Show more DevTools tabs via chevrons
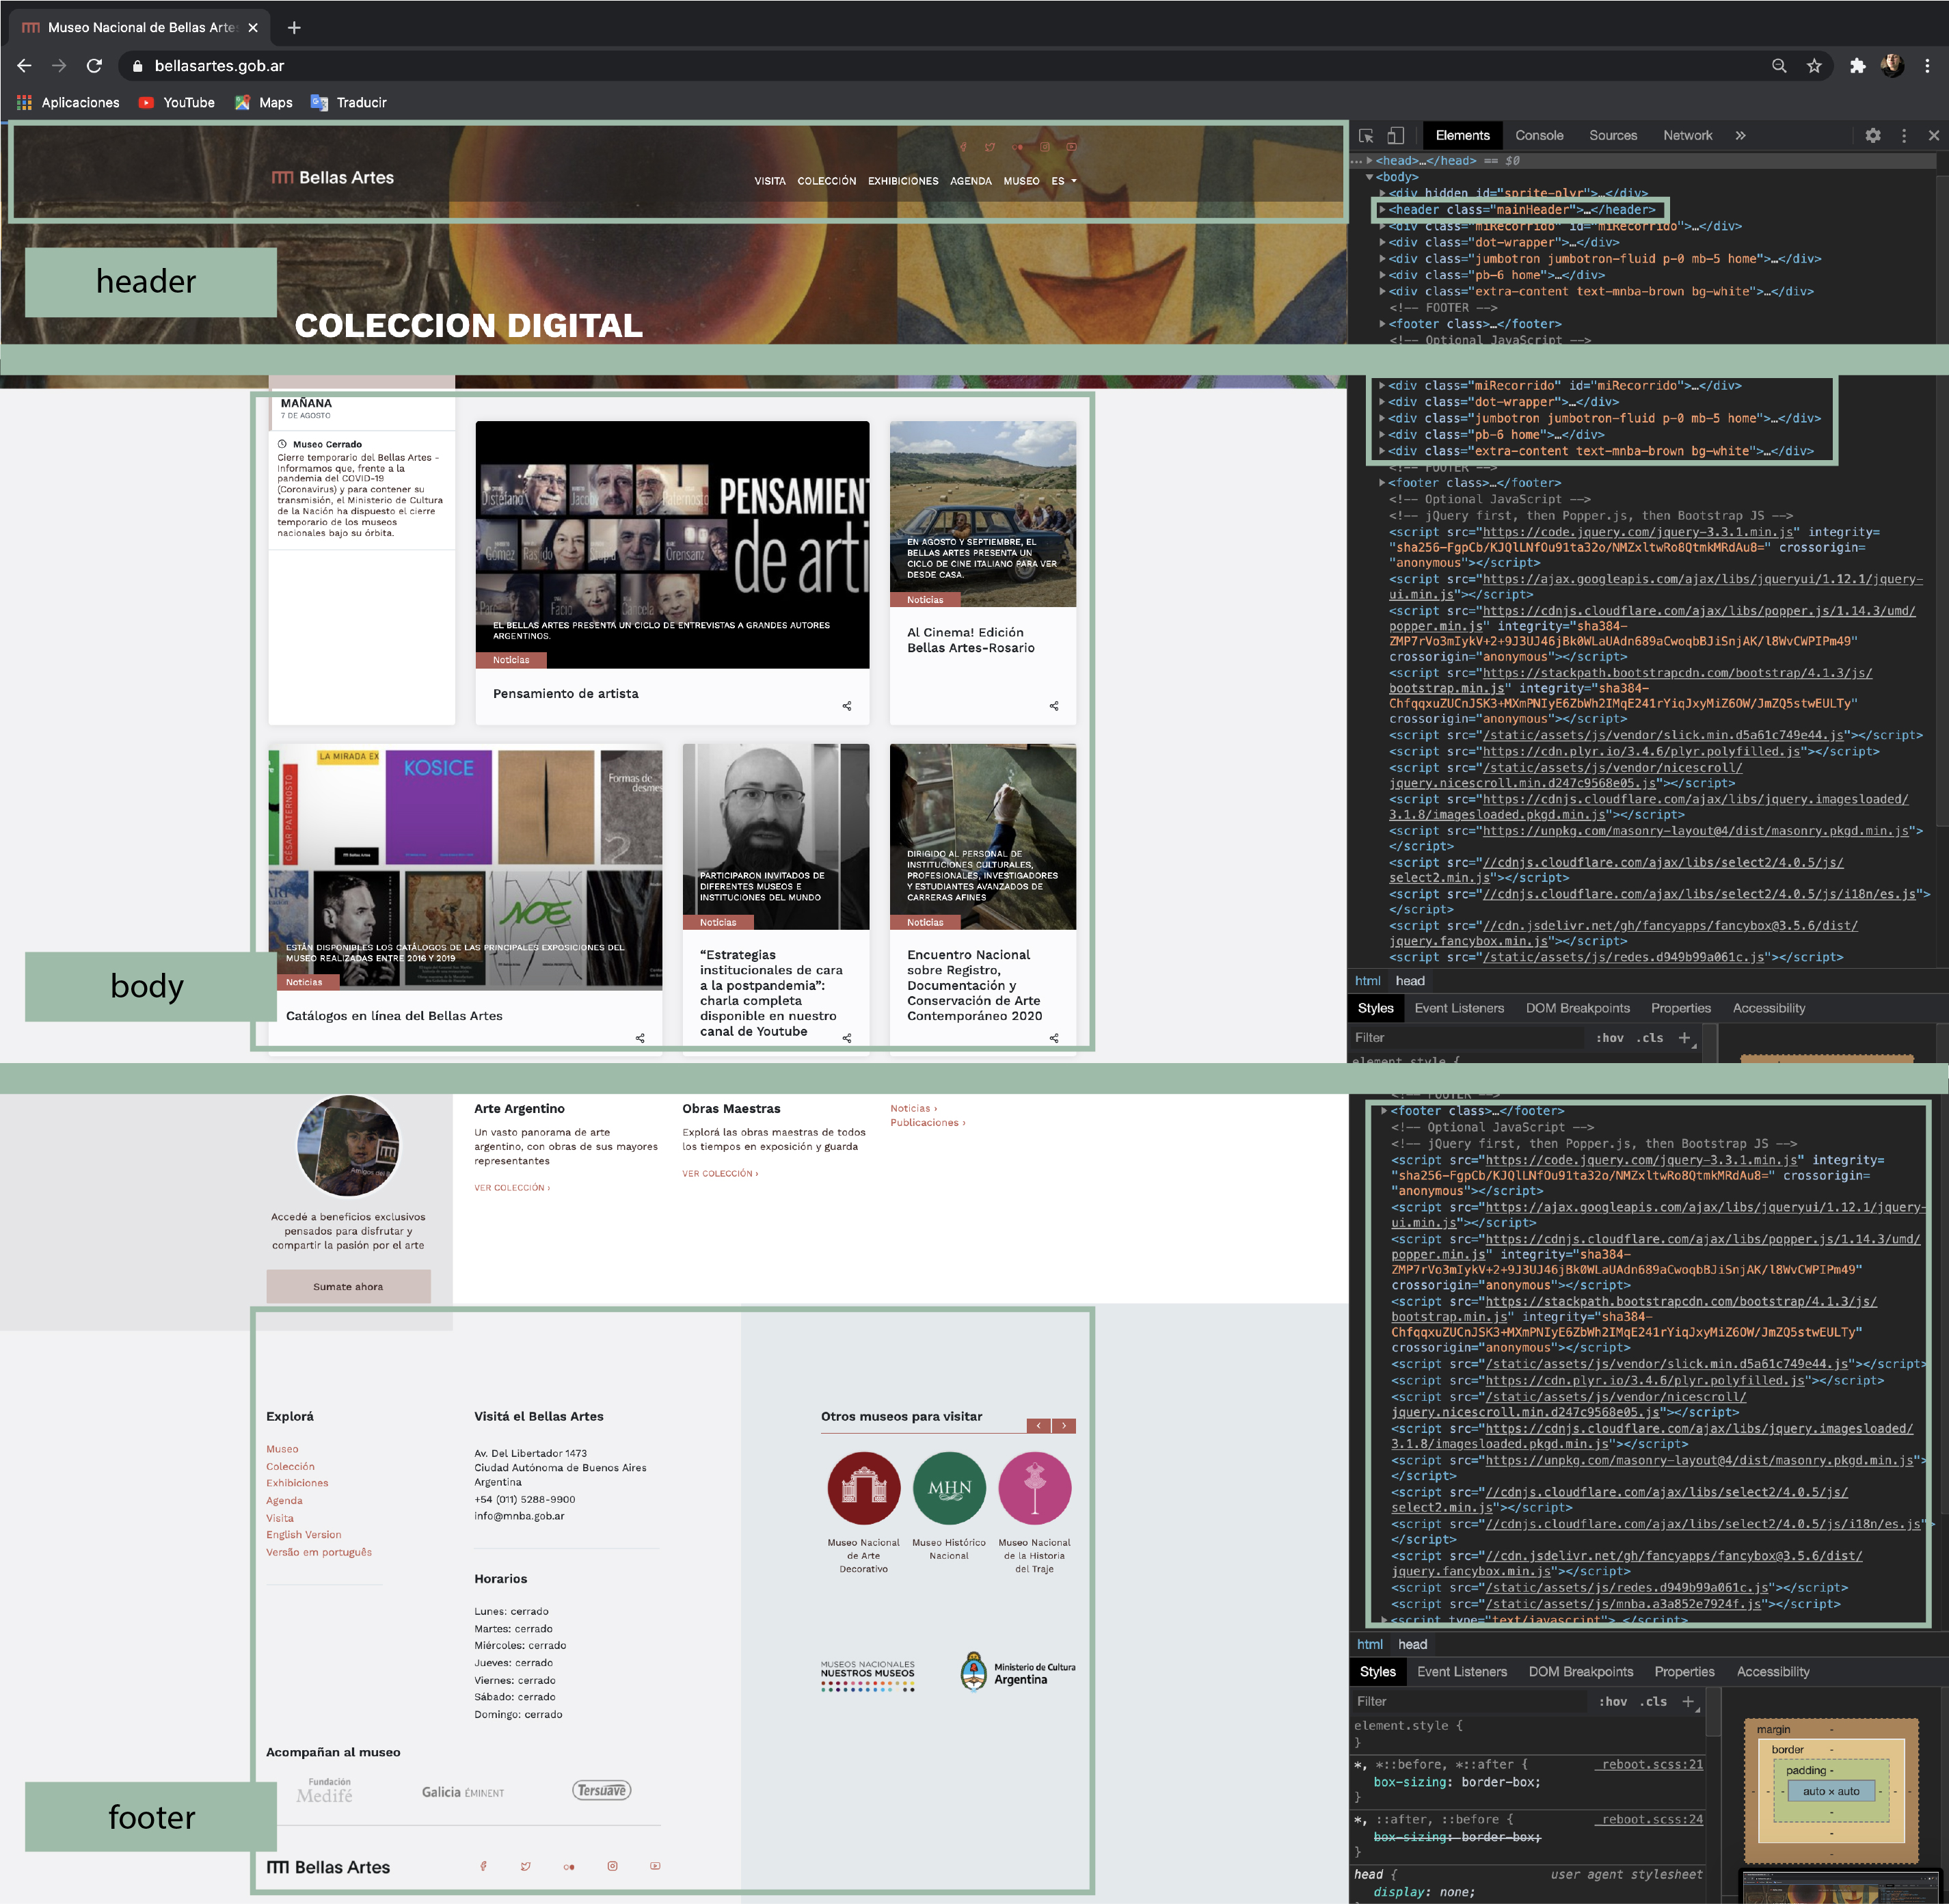1949x1904 pixels. (1741, 135)
